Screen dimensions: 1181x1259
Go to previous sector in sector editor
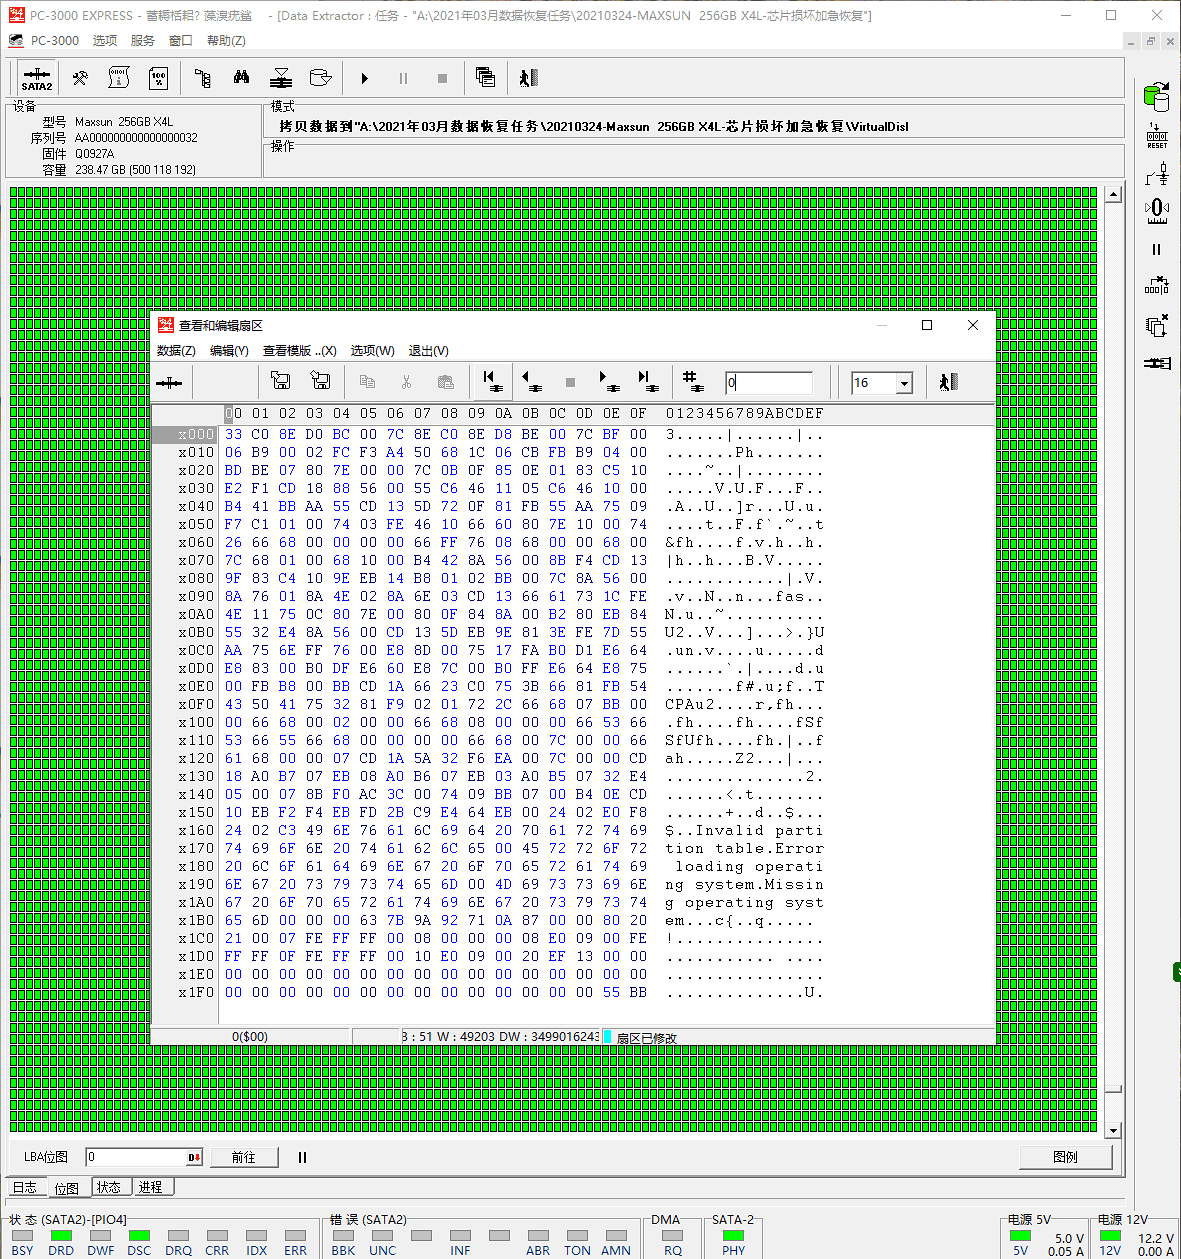tap(531, 381)
